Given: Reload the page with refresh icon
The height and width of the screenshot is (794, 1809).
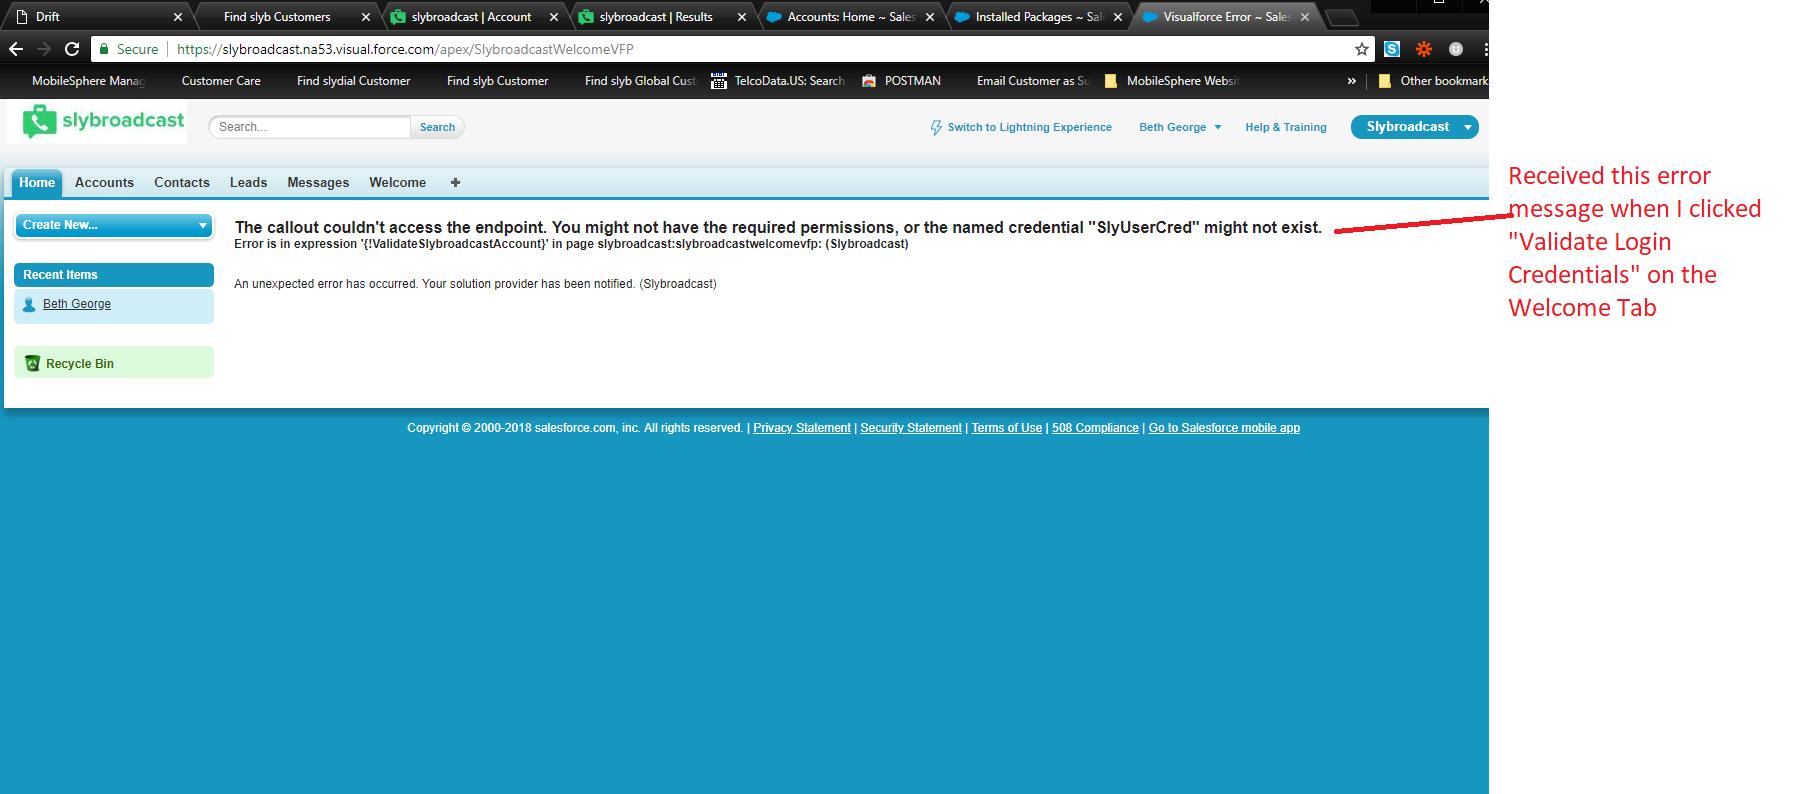Looking at the screenshot, I should (72, 49).
